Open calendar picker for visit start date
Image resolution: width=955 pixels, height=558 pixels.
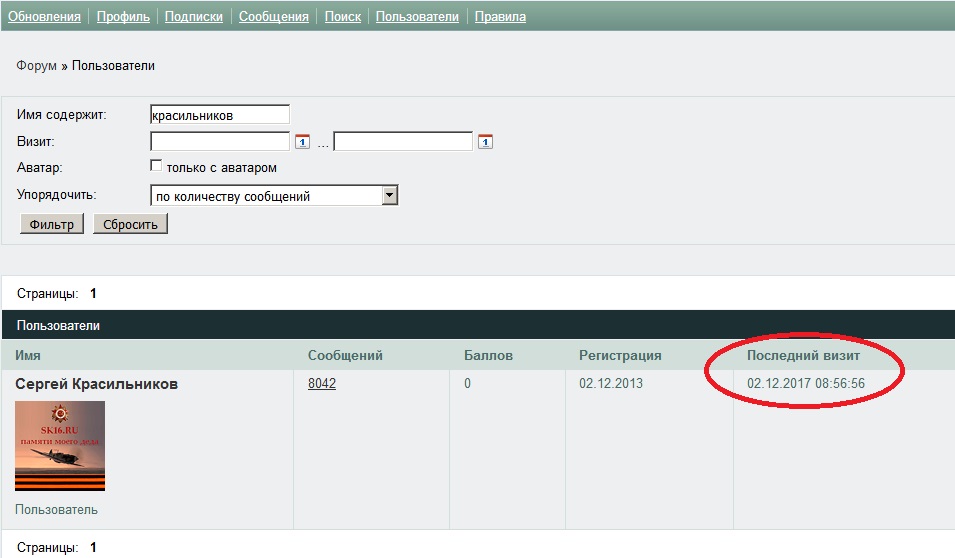pyautogui.click(x=303, y=142)
